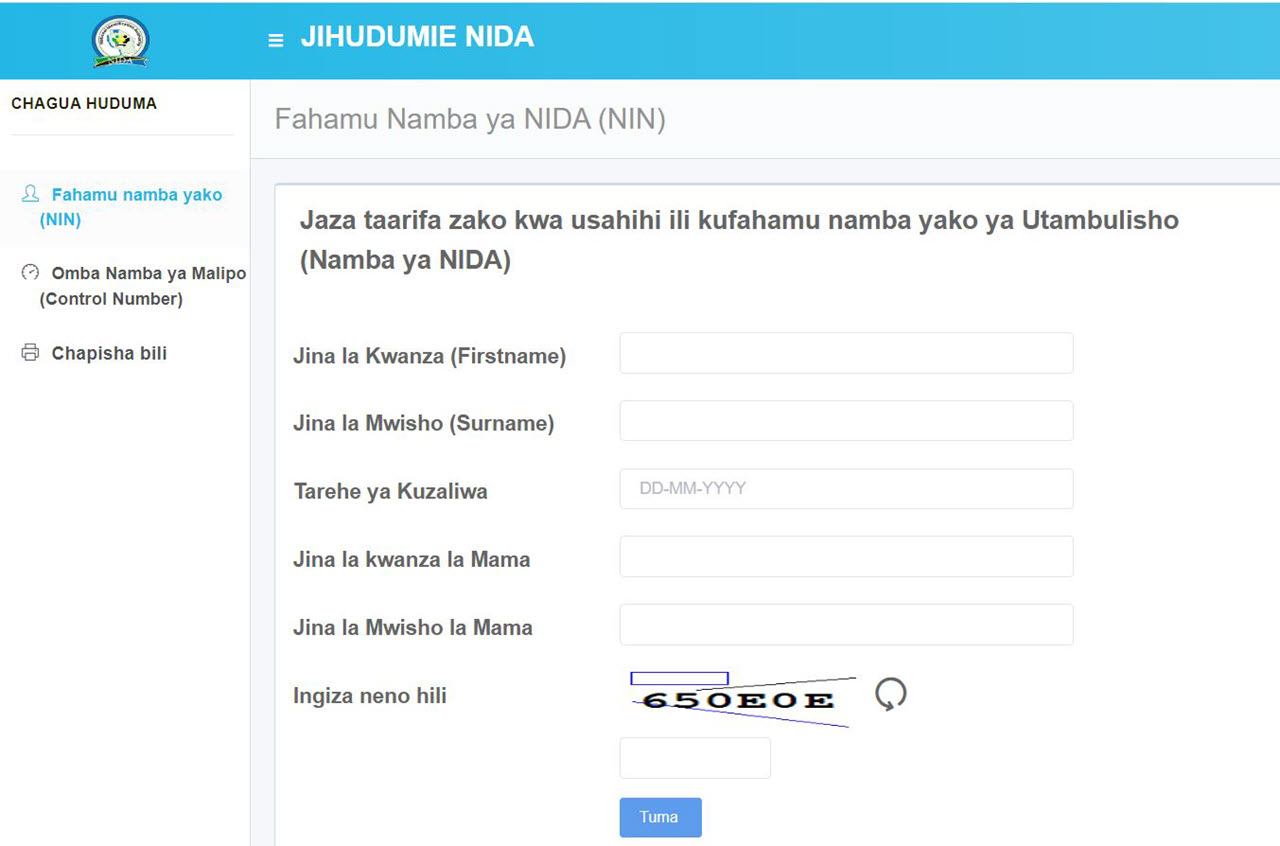Click the printer icon beside Chapisha bili
Viewport: 1280px width, 846px height.
coord(30,353)
